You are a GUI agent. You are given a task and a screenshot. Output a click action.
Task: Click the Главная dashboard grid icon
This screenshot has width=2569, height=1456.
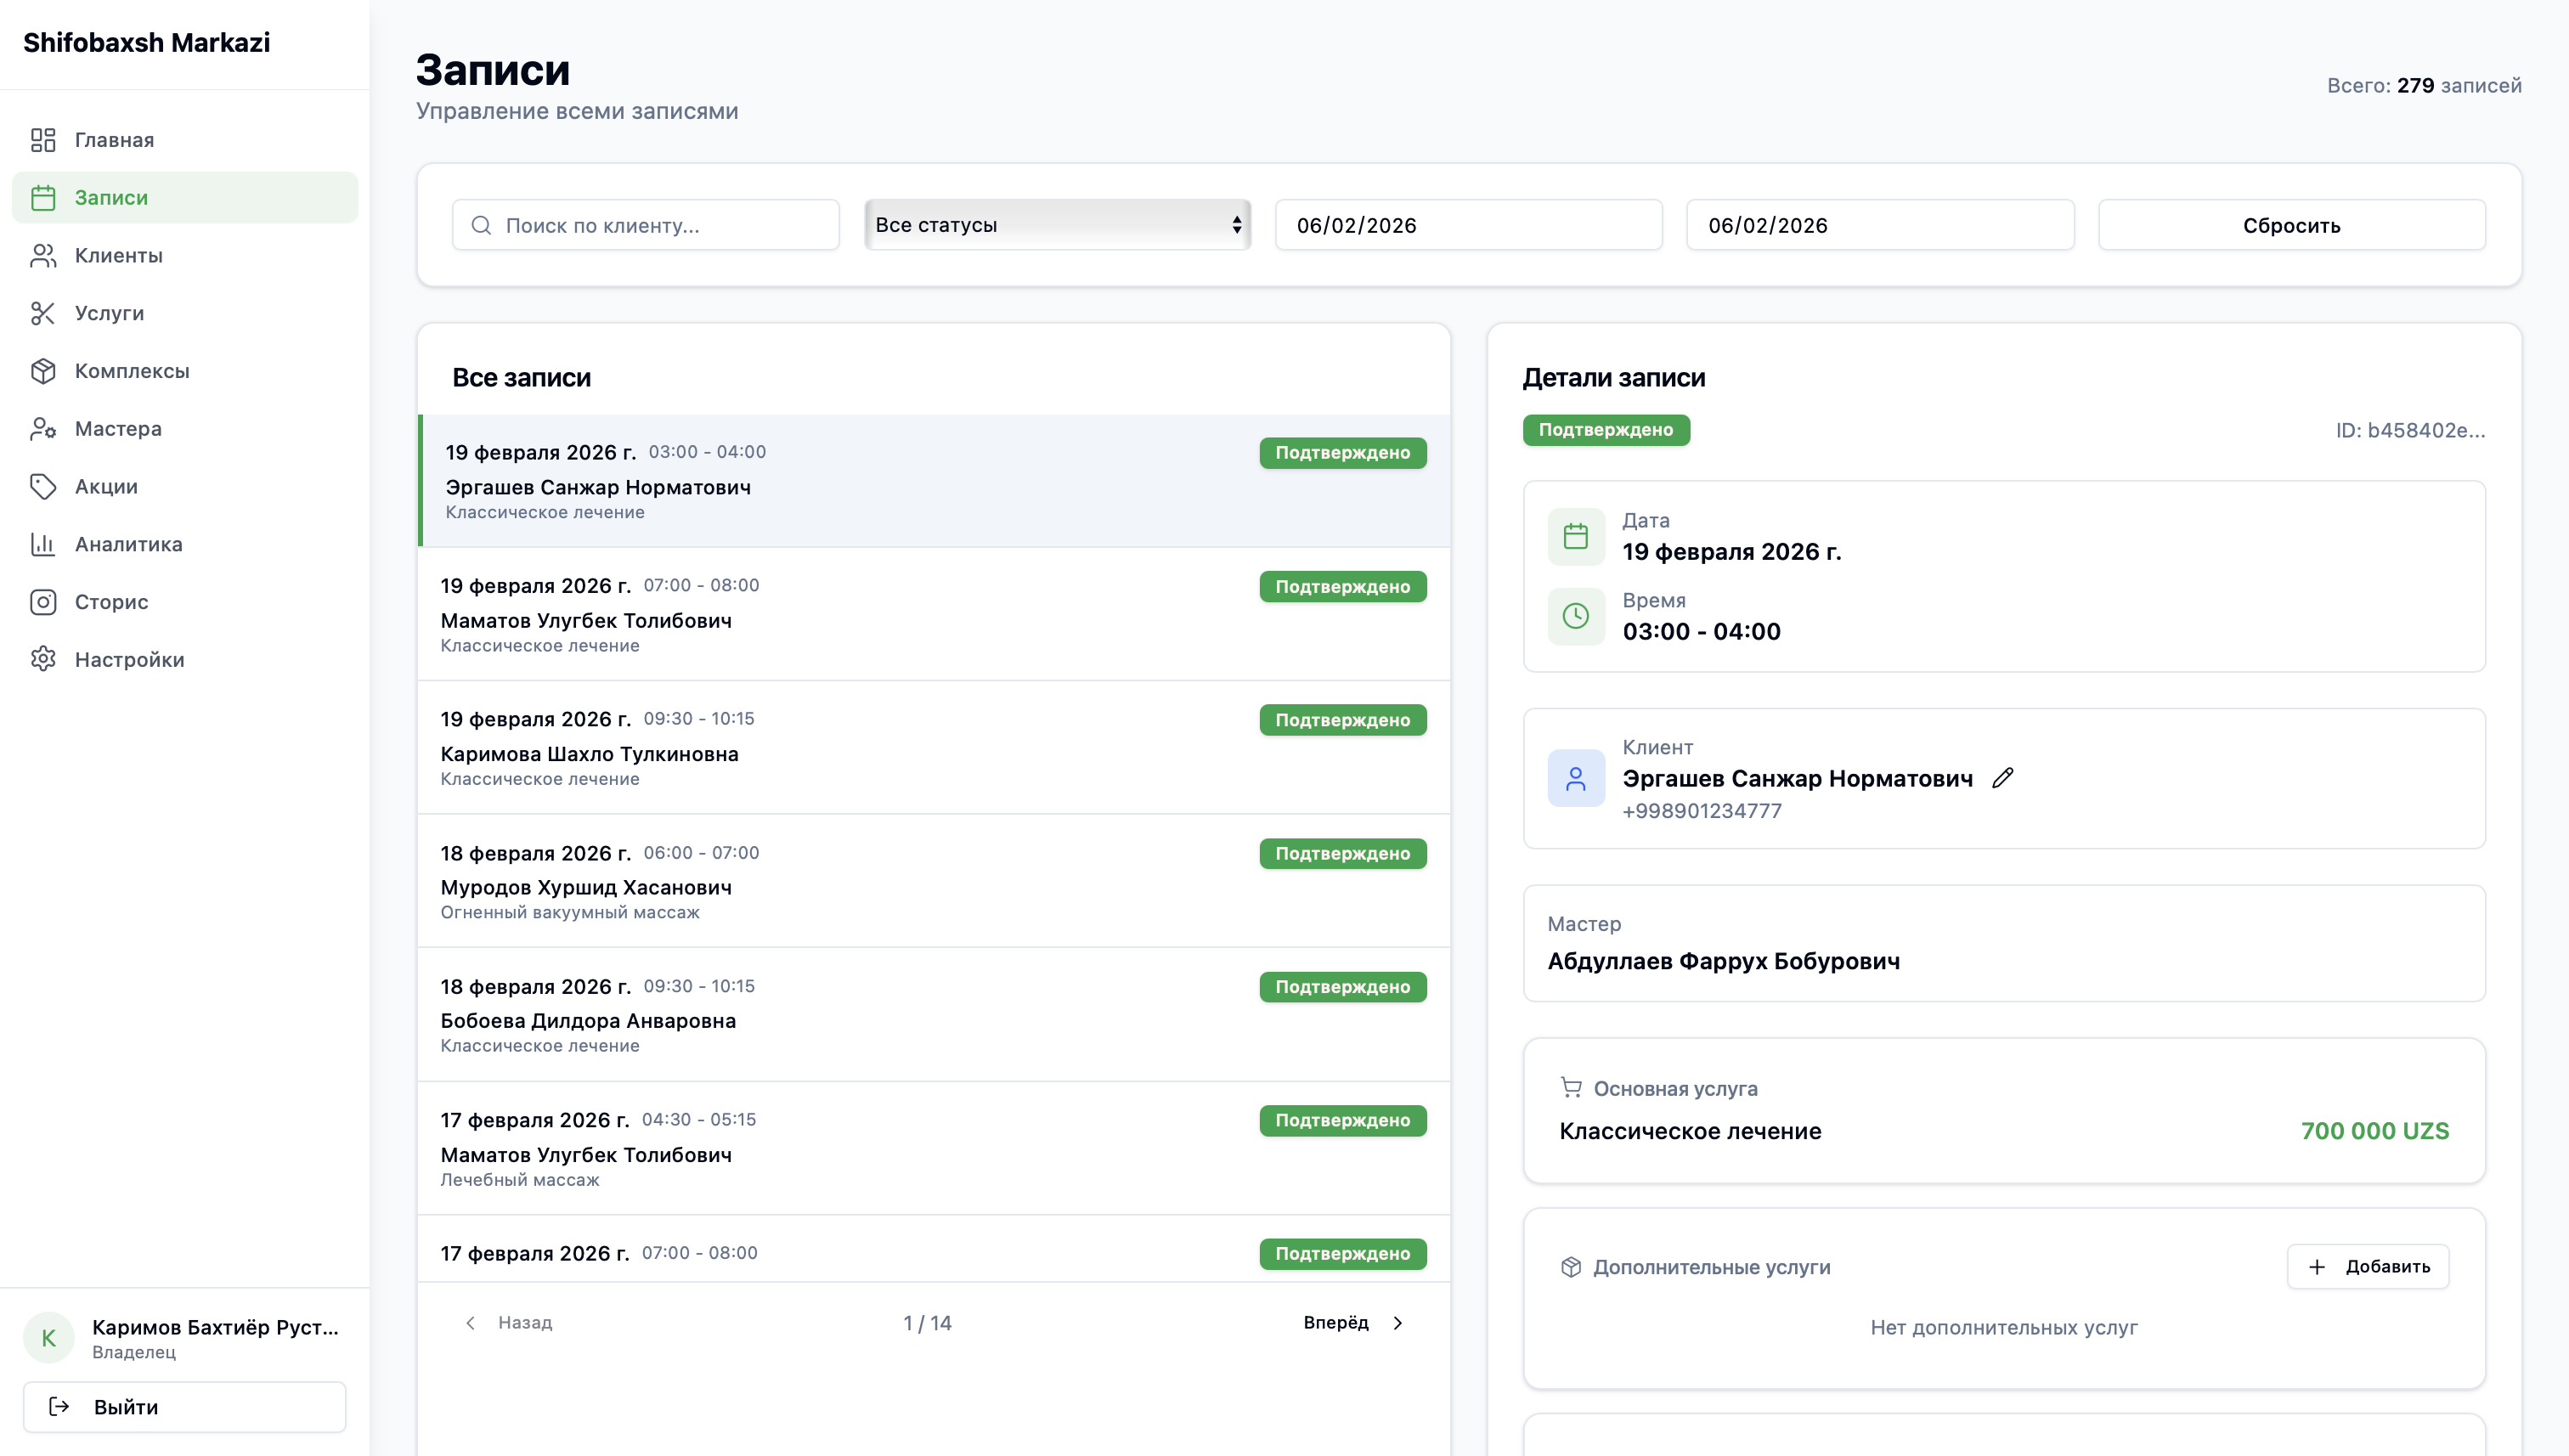pos(43,140)
